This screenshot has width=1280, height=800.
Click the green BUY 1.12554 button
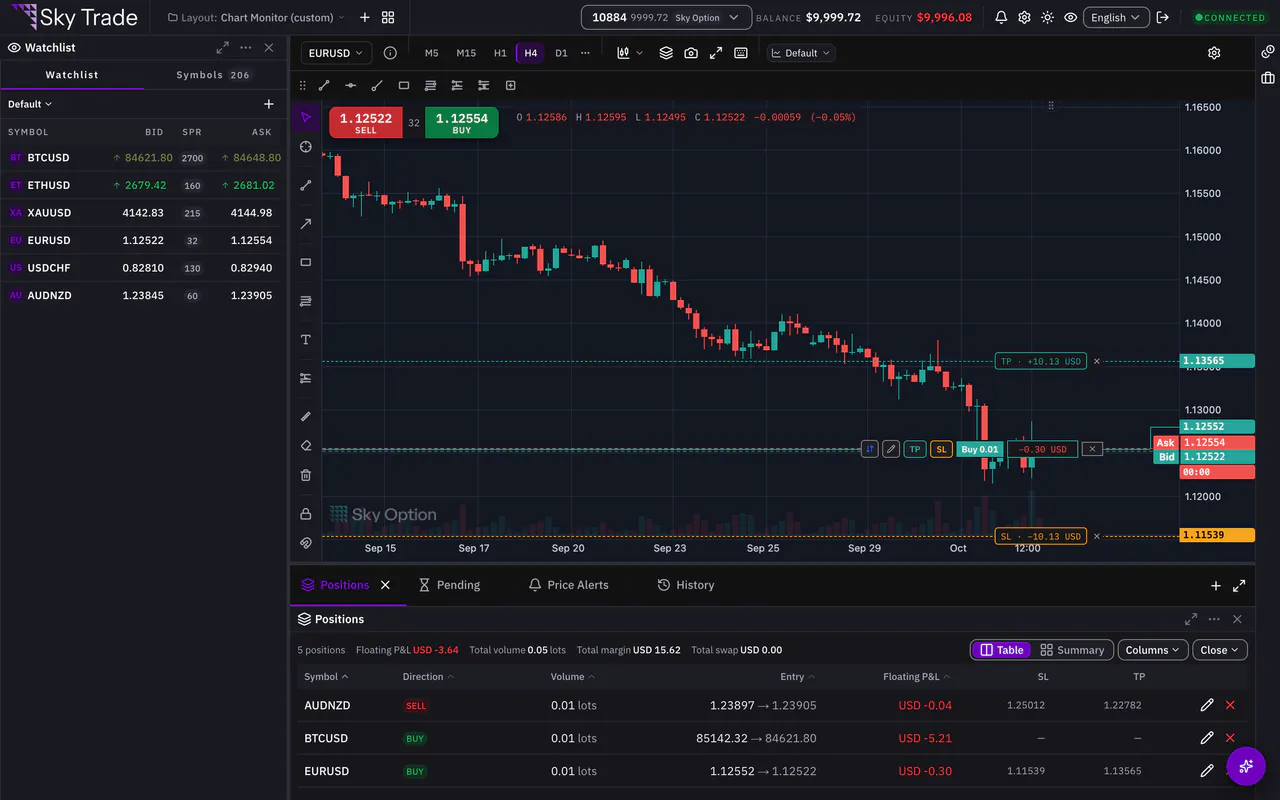461,122
